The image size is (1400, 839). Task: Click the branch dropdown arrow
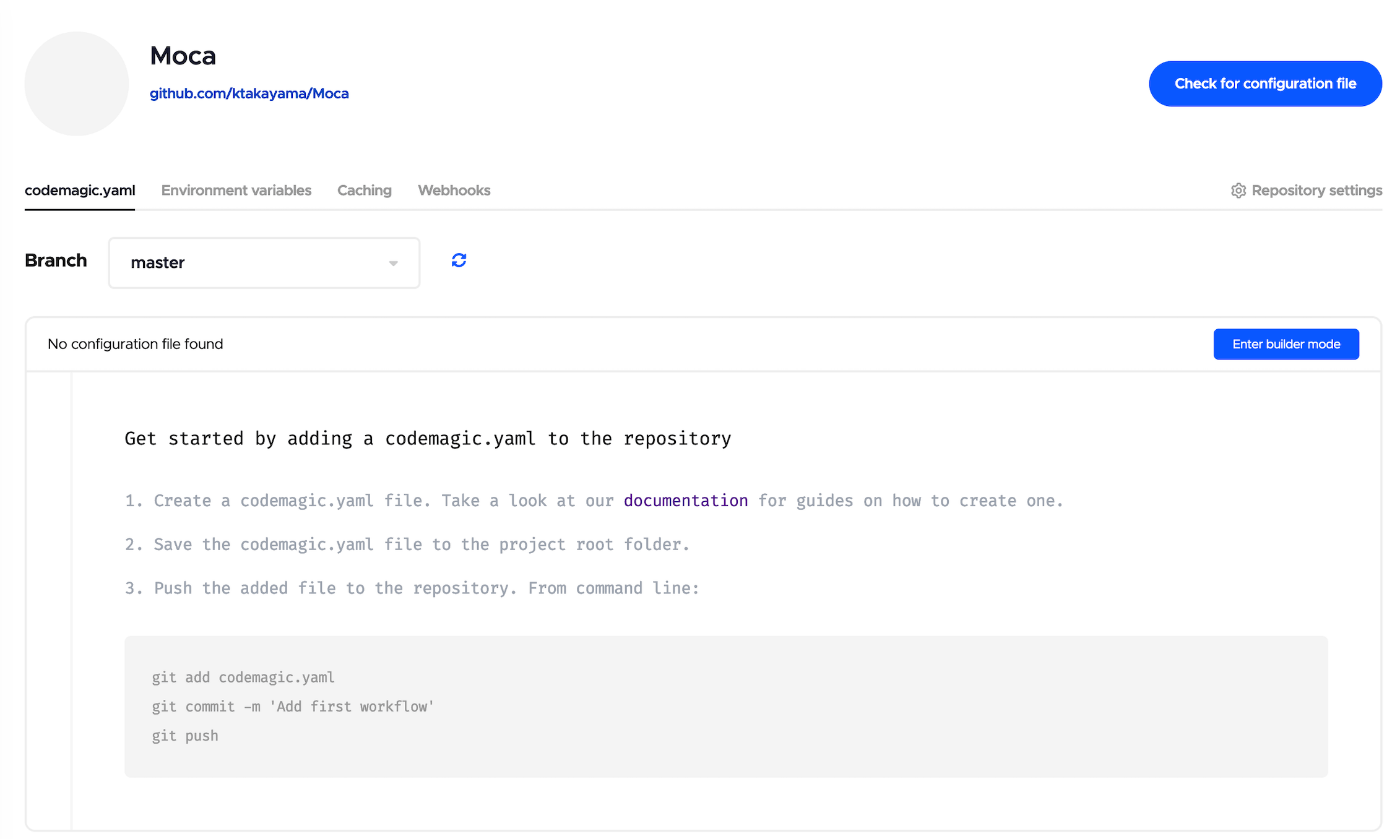coord(393,263)
